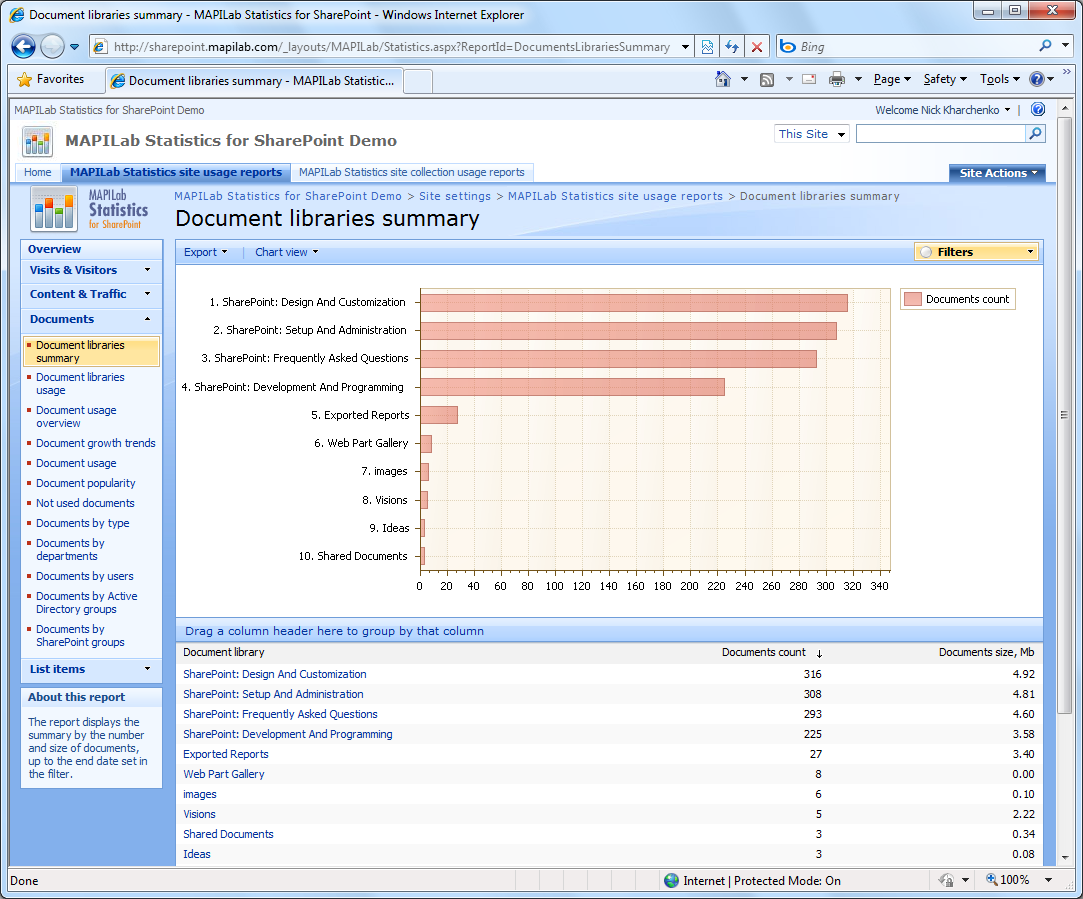
Task: Click the Print icon
Action: pyautogui.click(x=836, y=79)
